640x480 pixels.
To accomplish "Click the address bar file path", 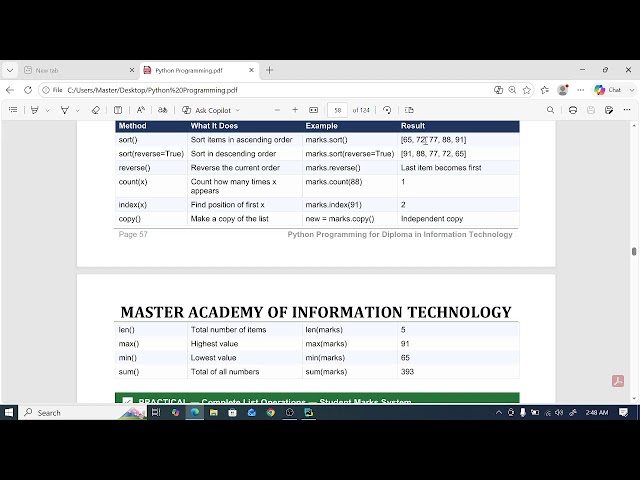I will click(x=152, y=90).
